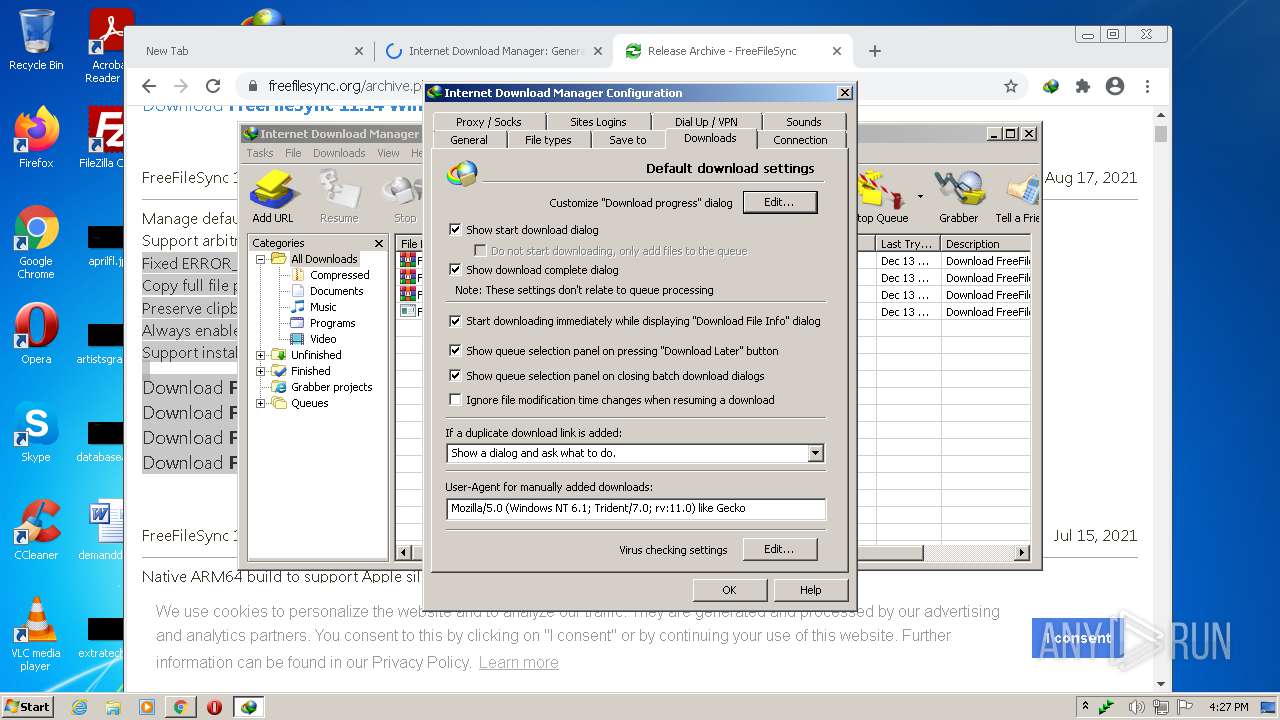1280x720 pixels.
Task: Open Google Chrome desktop shortcut
Action: tap(36, 243)
